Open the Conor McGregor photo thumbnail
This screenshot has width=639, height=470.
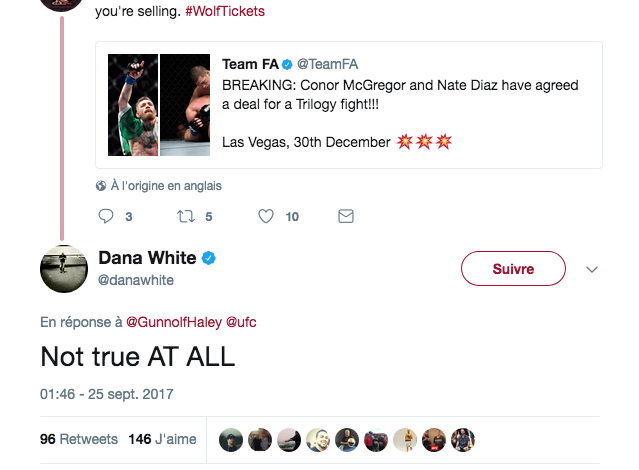[x=133, y=105]
